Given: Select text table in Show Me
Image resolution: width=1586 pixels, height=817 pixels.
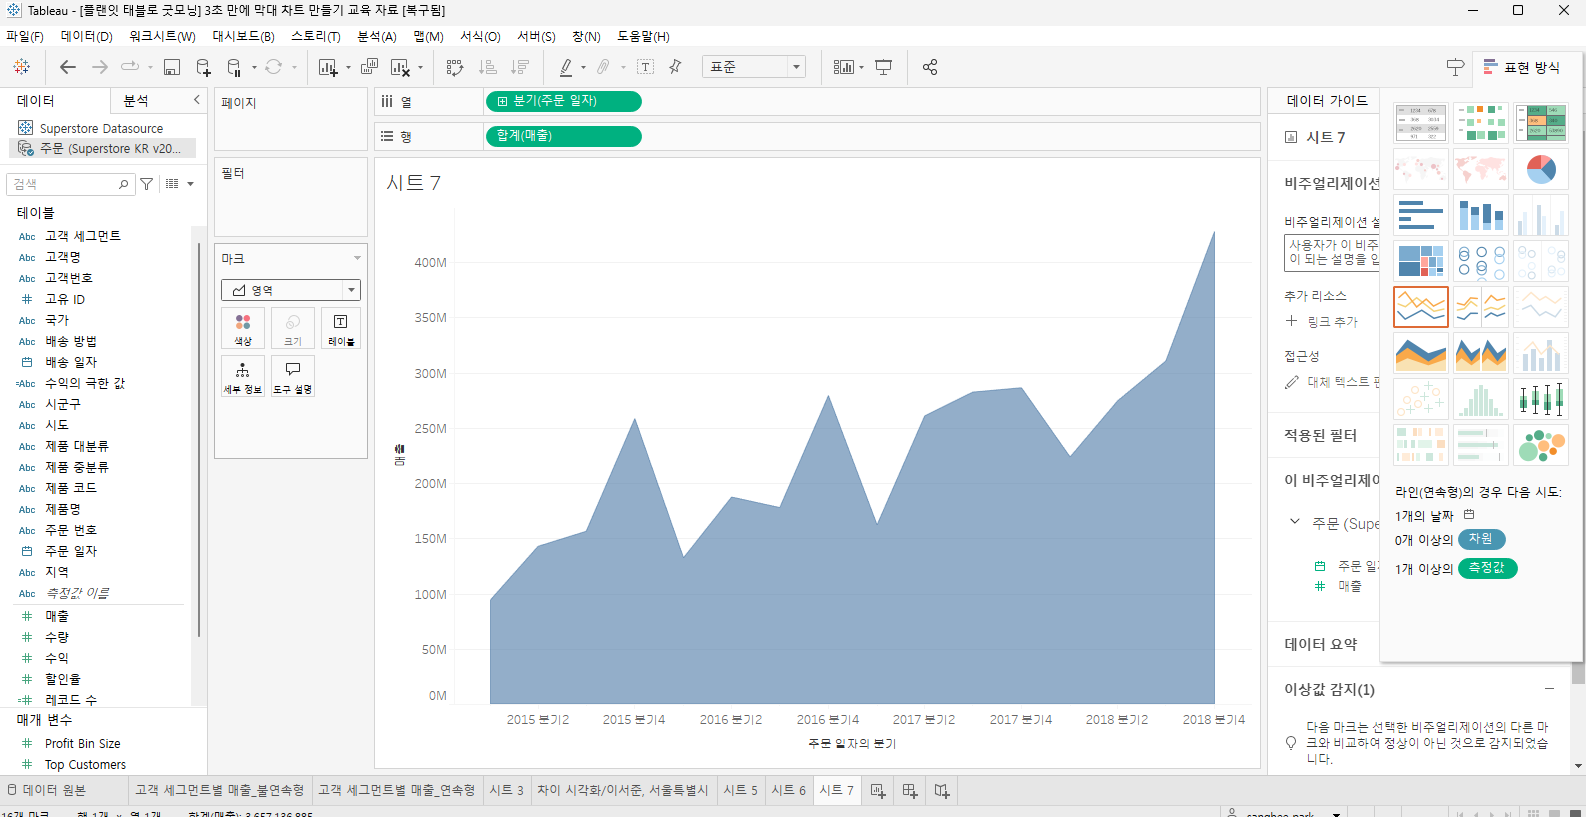Looking at the screenshot, I should pos(1421,123).
